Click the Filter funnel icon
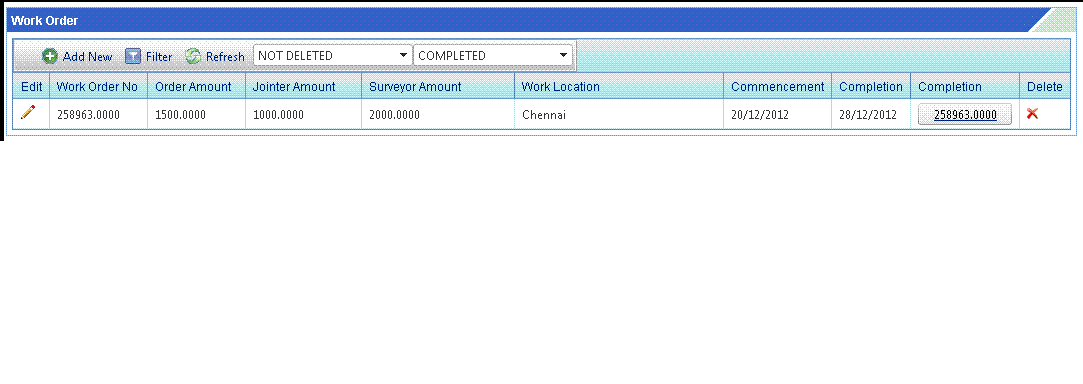This screenshot has width=1083, height=384. [133, 56]
